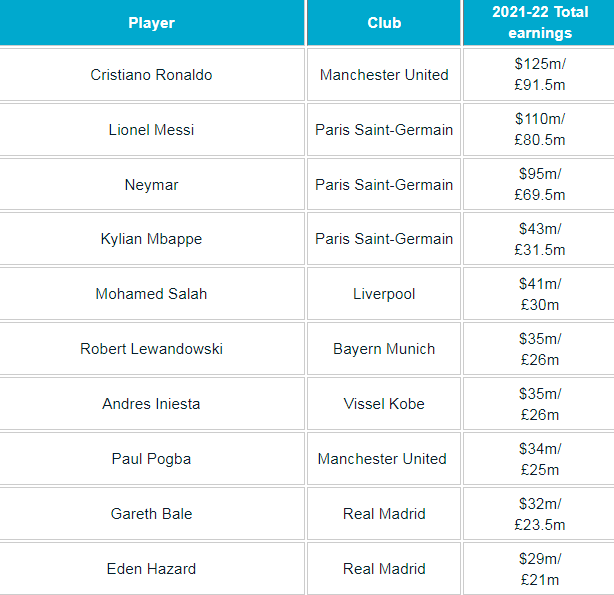This screenshot has height=595, width=614.
Task: Click the $125m/£91.5m earnings cell
Action: pos(539,75)
